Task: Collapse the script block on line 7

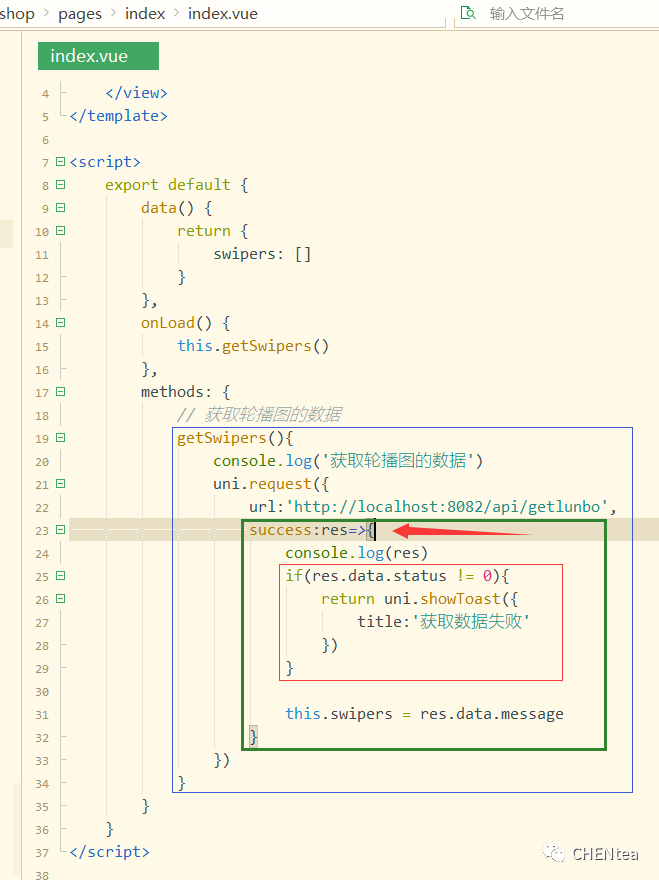Action: tap(61, 162)
